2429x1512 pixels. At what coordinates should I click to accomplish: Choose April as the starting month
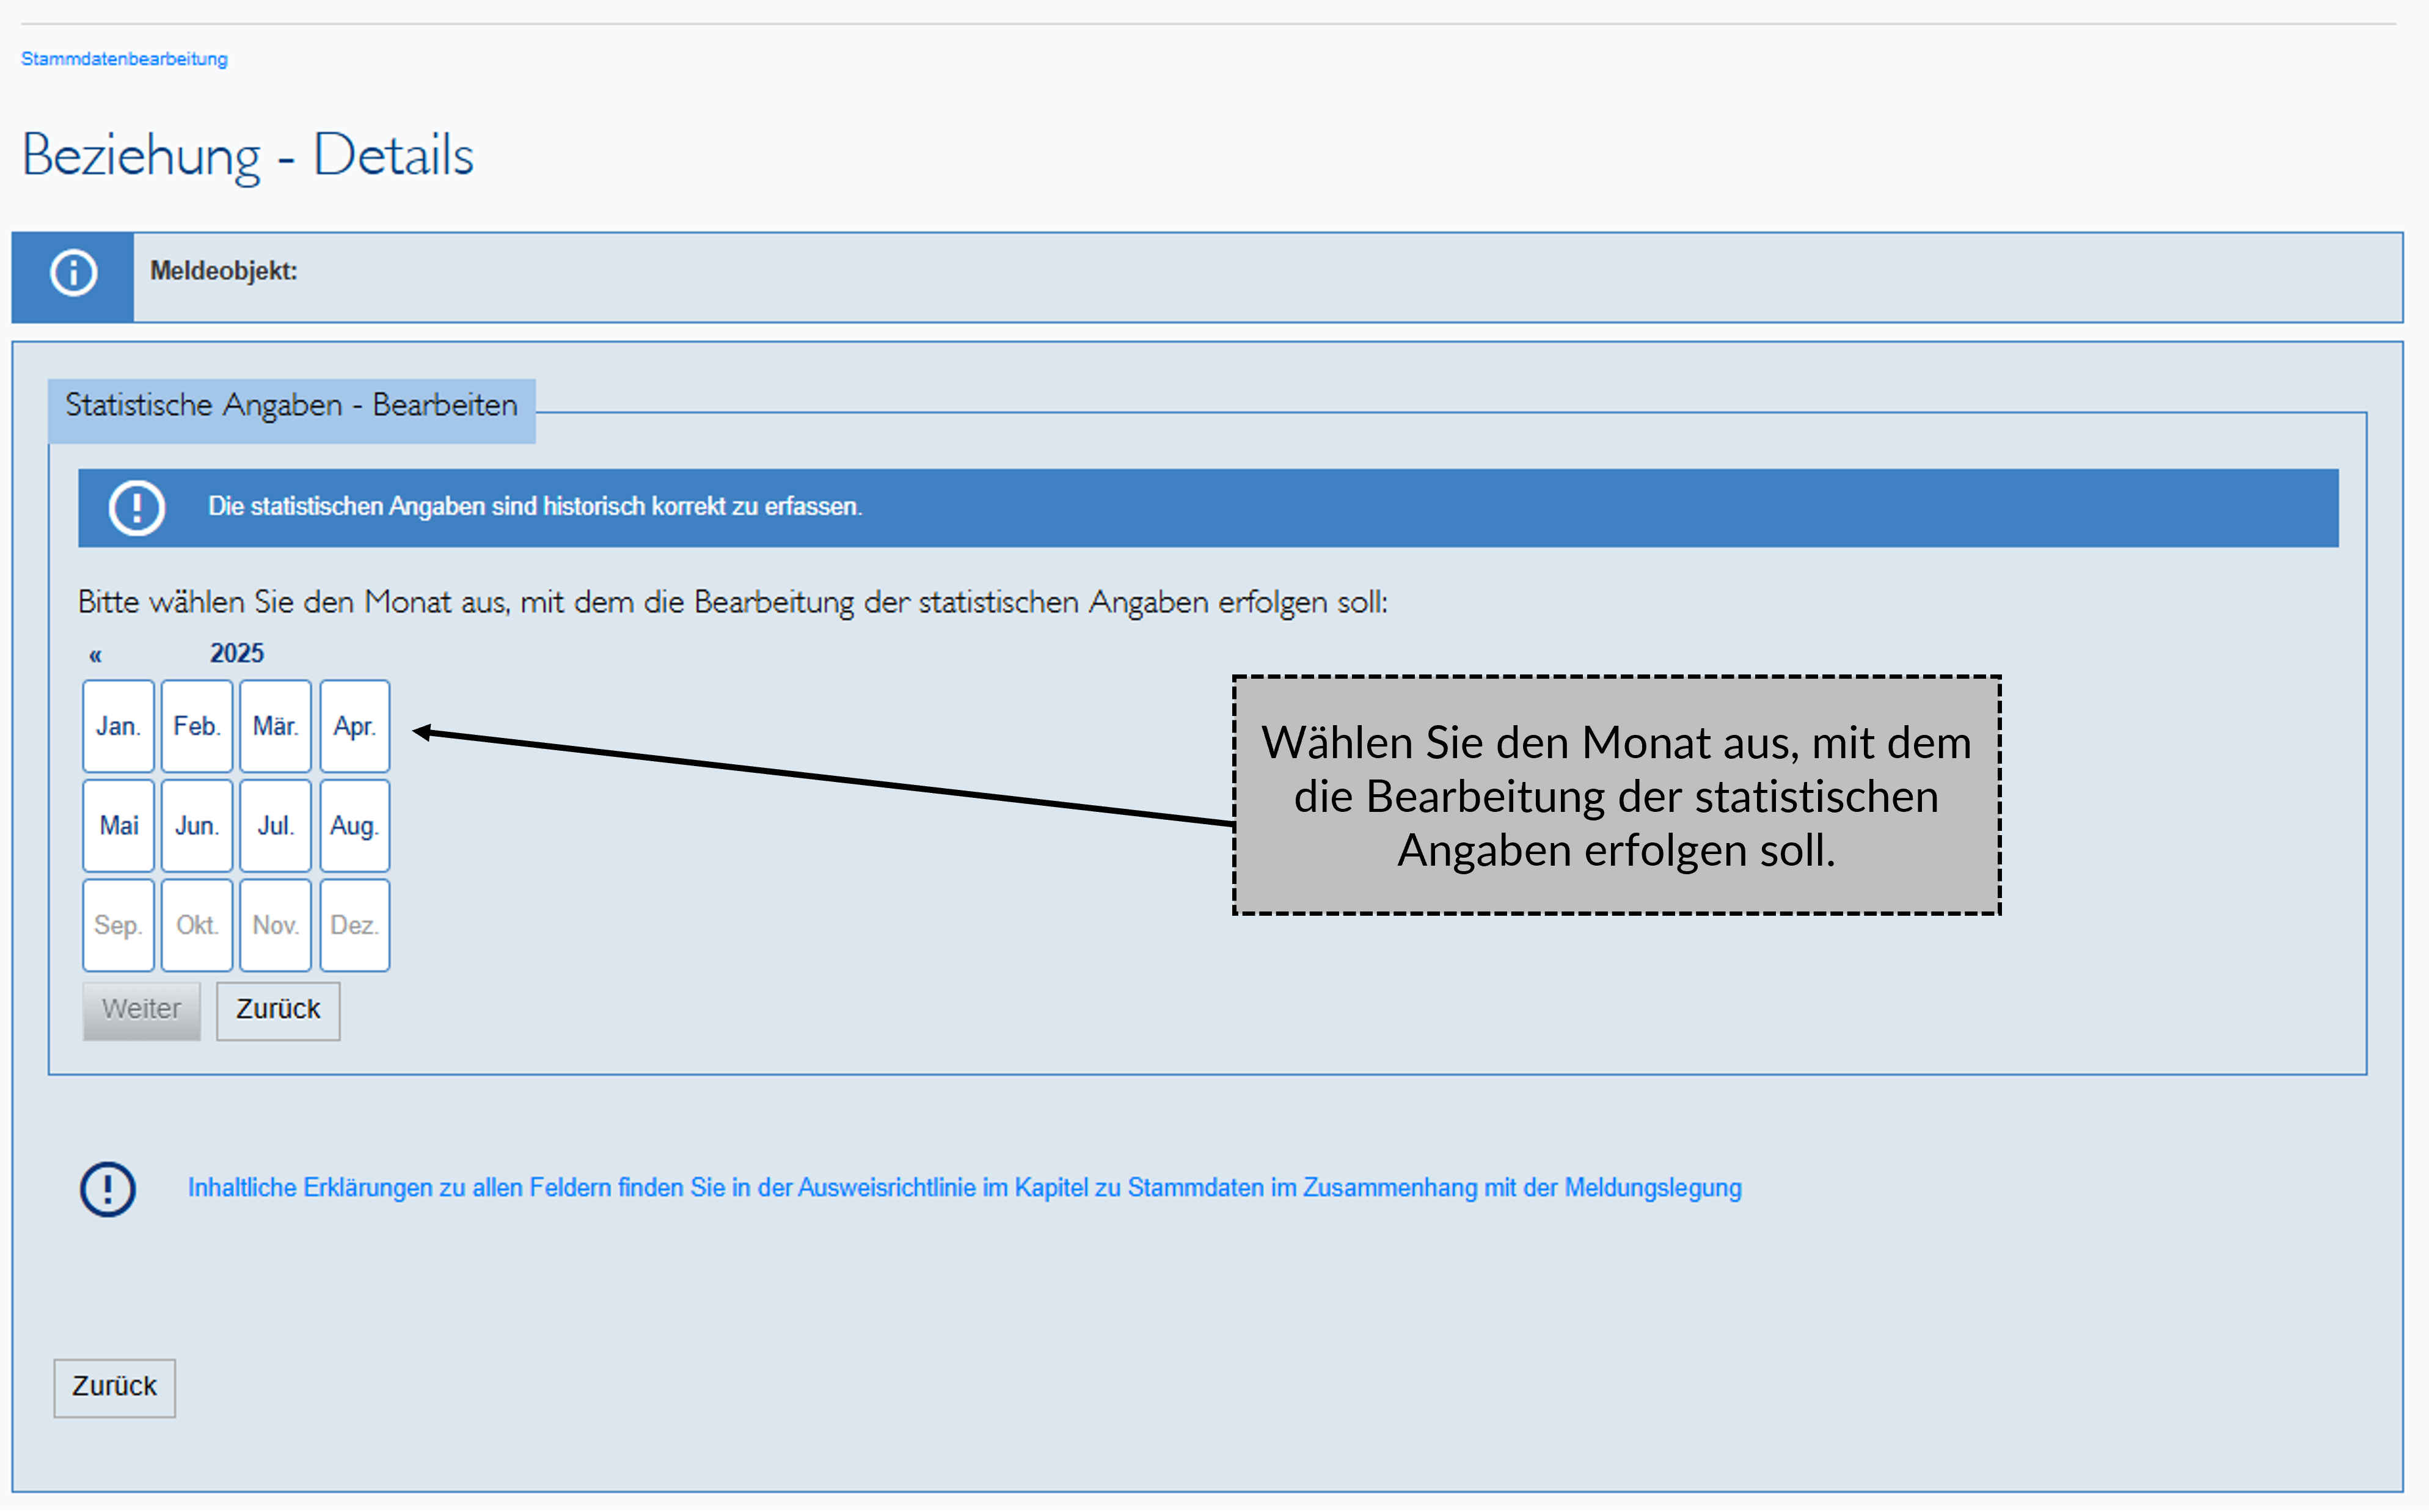pyautogui.click(x=354, y=726)
